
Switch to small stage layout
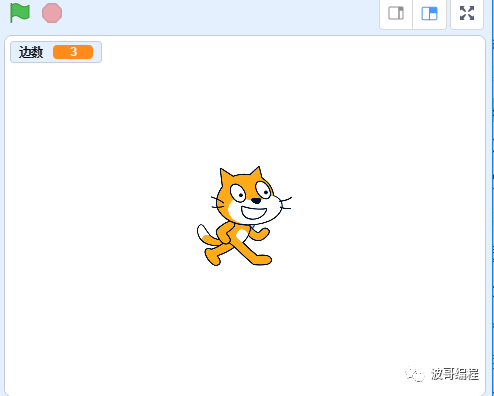tap(396, 14)
